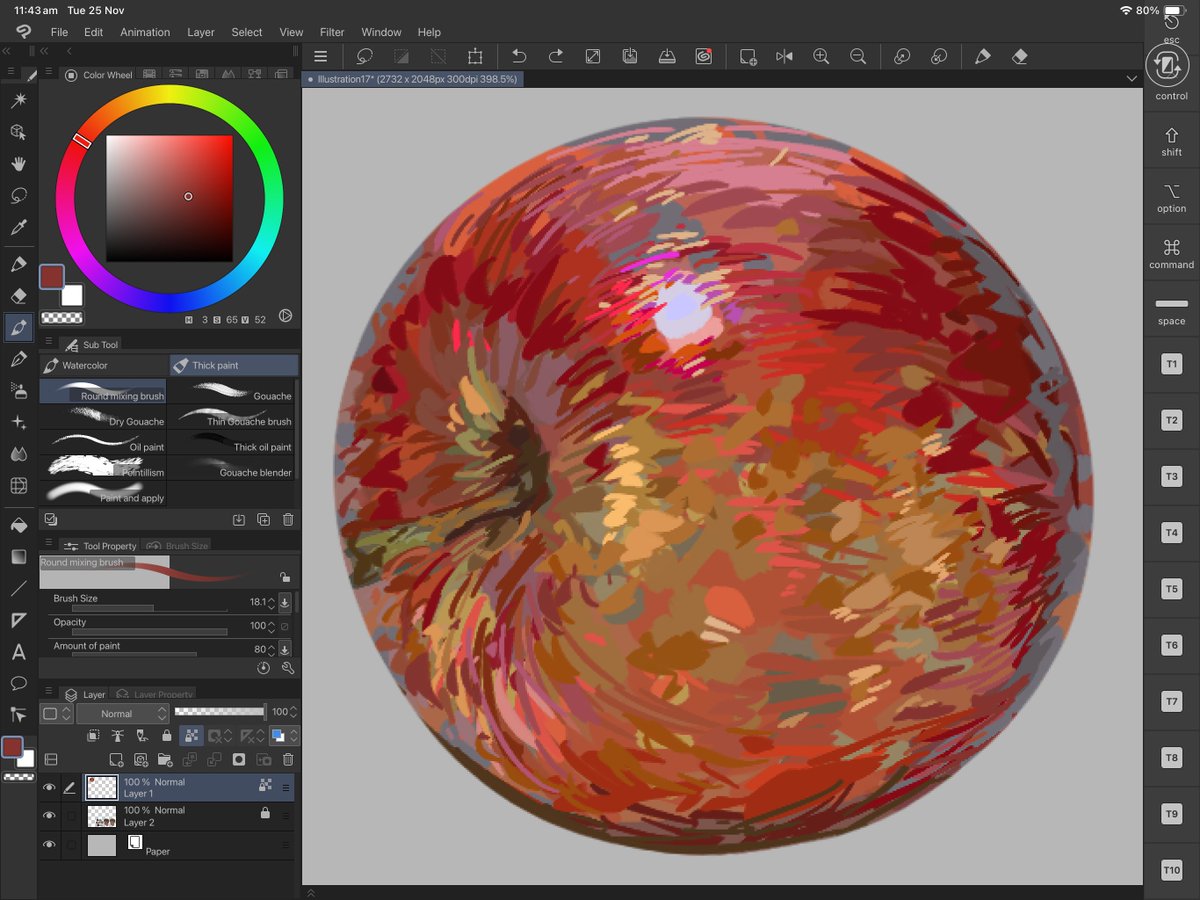Toggle Clip to layer below

point(93,736)
